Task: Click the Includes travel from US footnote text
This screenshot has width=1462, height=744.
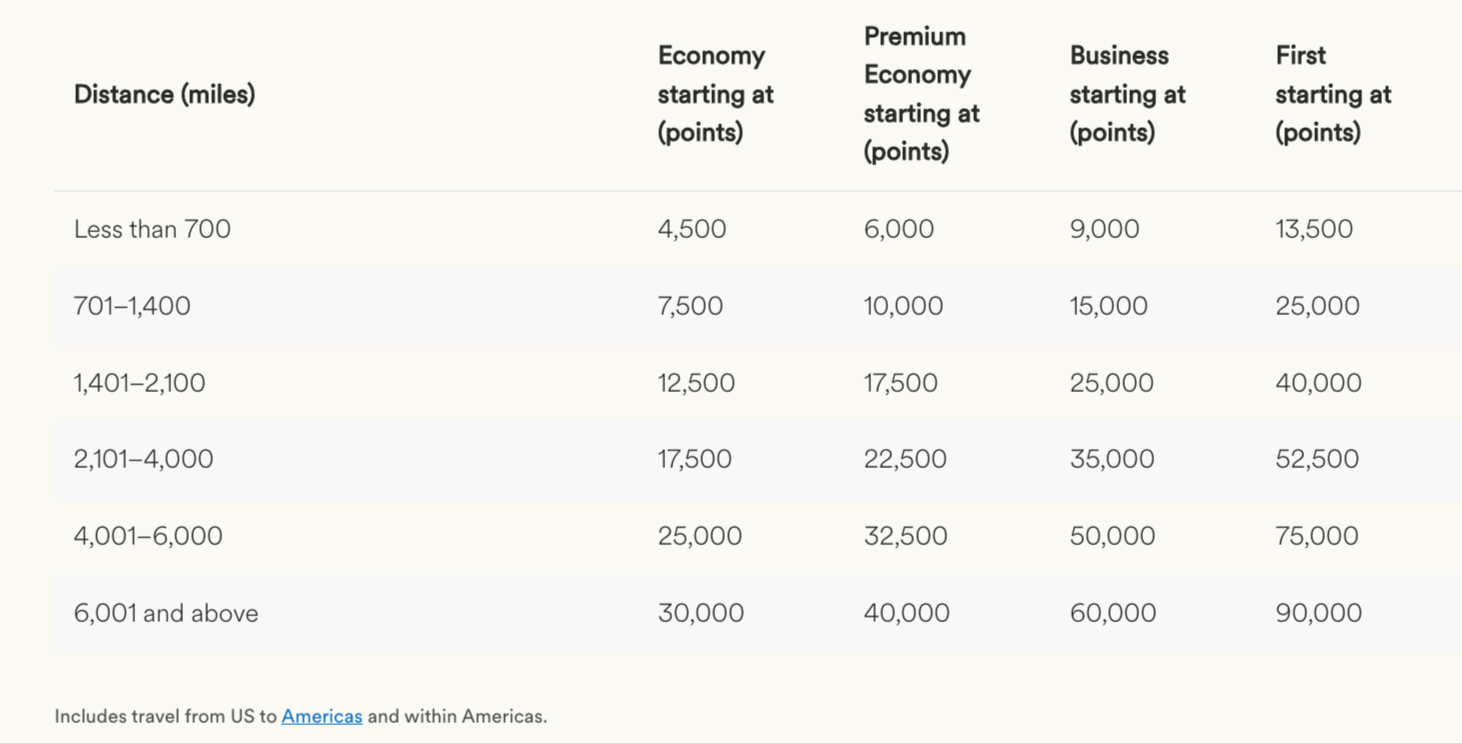Action: (165, 716)
